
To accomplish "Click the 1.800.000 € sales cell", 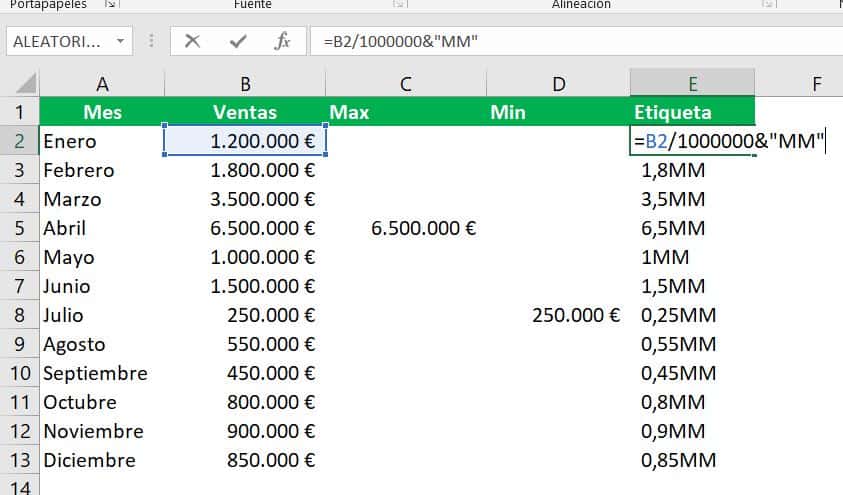I will (245, 170).
